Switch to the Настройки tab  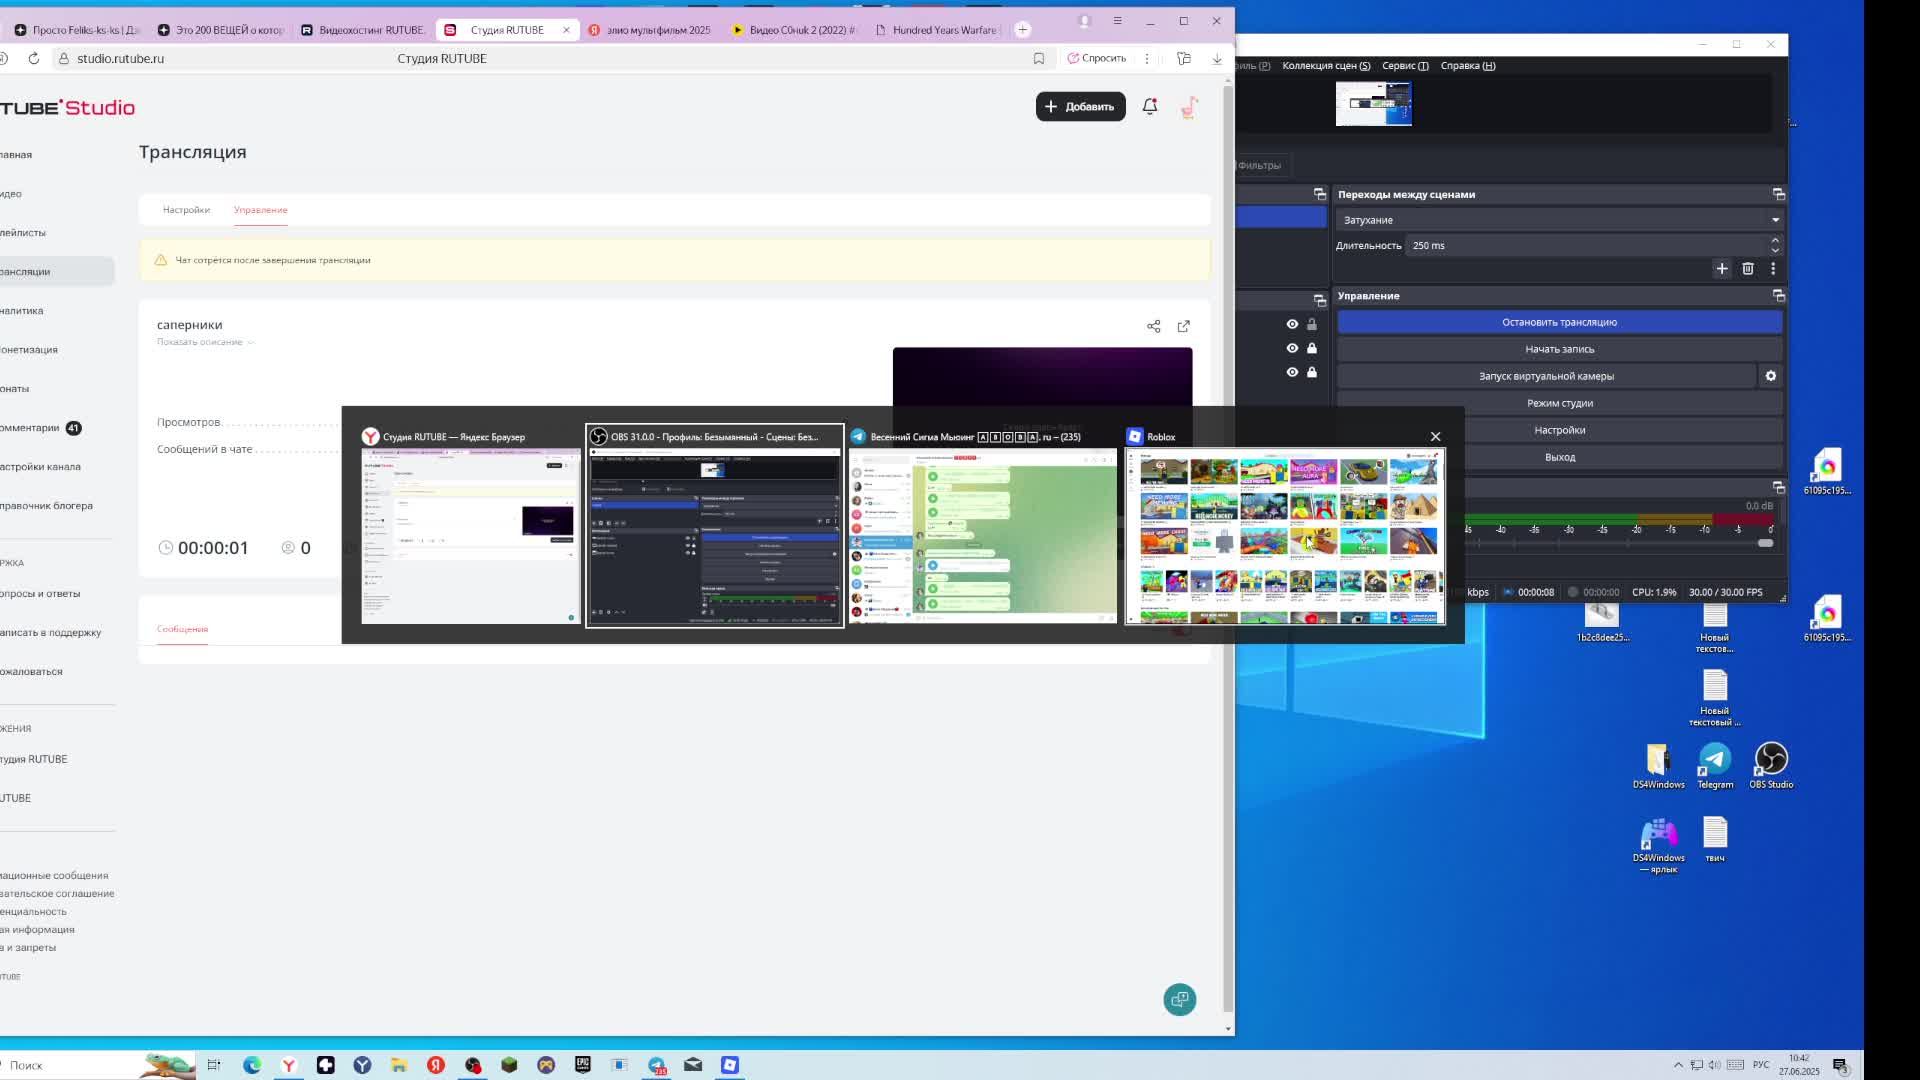(186, 210)
